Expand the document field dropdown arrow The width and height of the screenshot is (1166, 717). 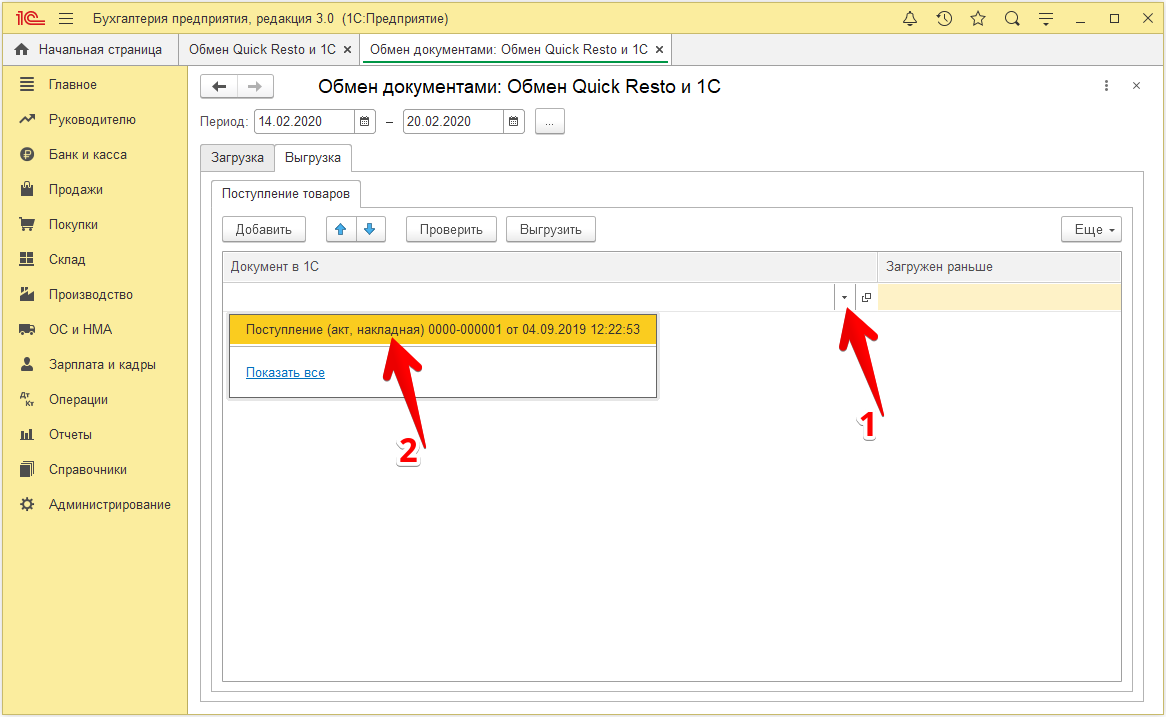click(x=844, y=297)
